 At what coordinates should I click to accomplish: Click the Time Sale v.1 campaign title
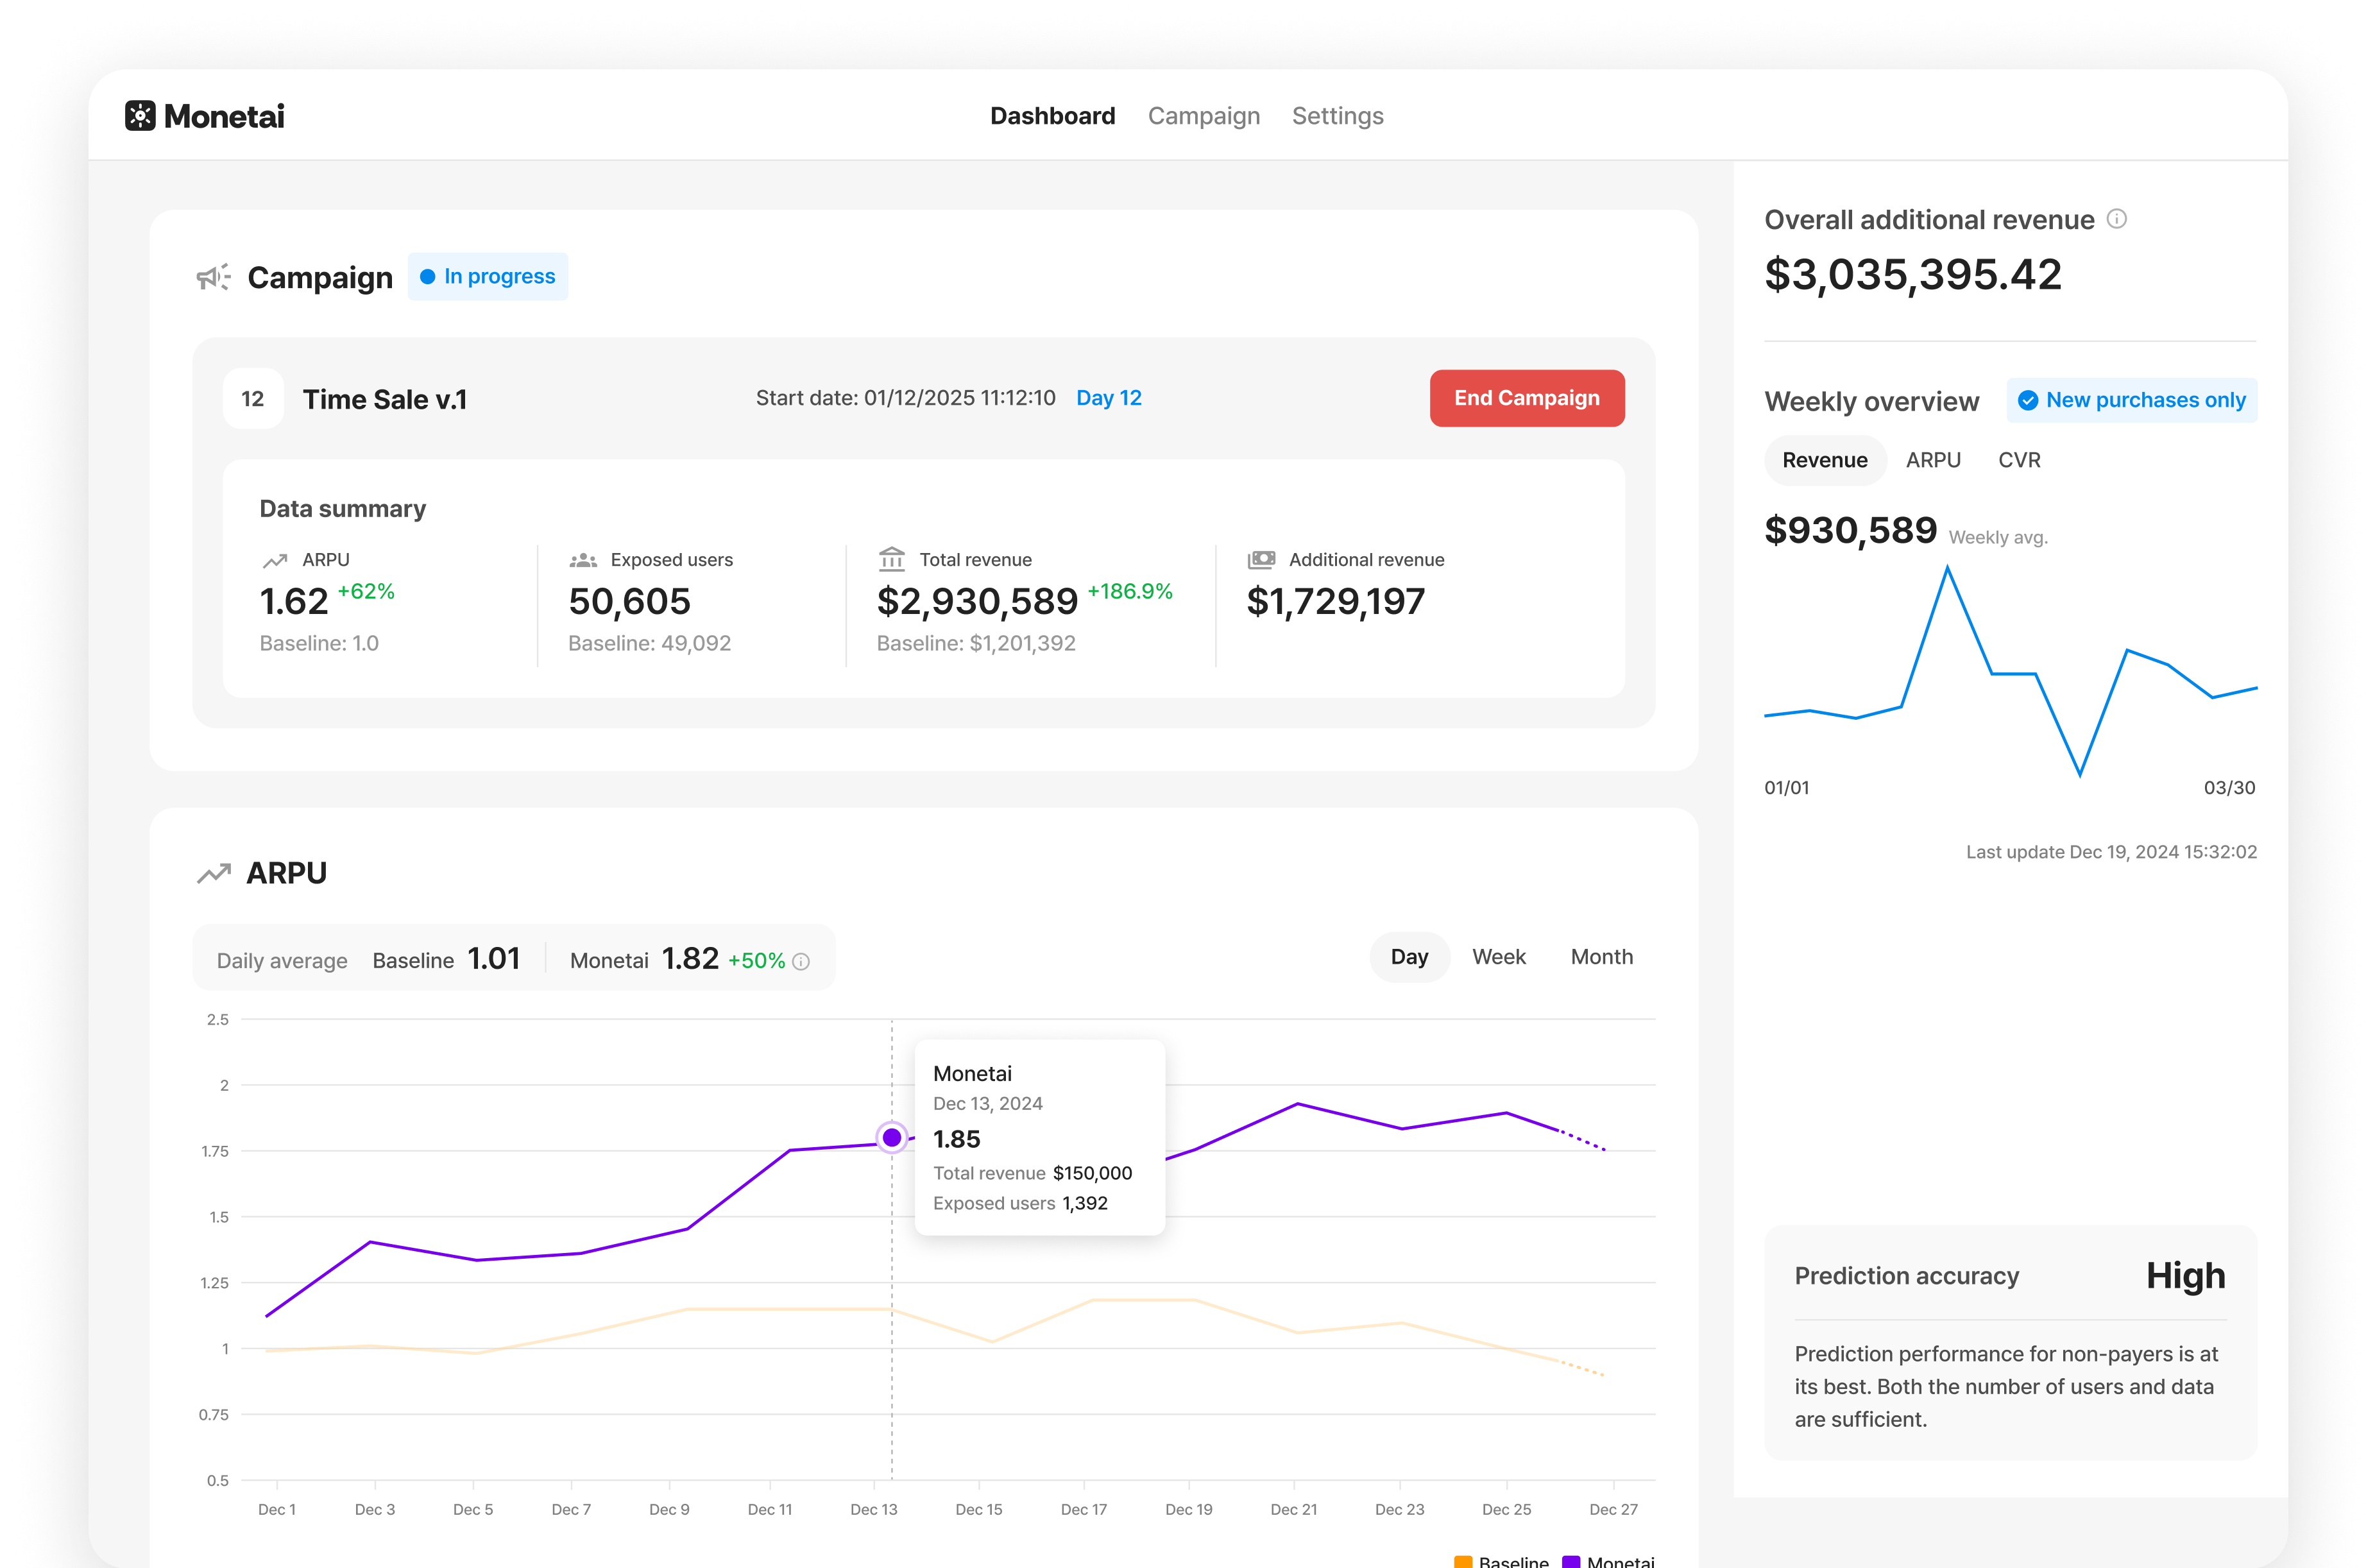pos(385,399)
